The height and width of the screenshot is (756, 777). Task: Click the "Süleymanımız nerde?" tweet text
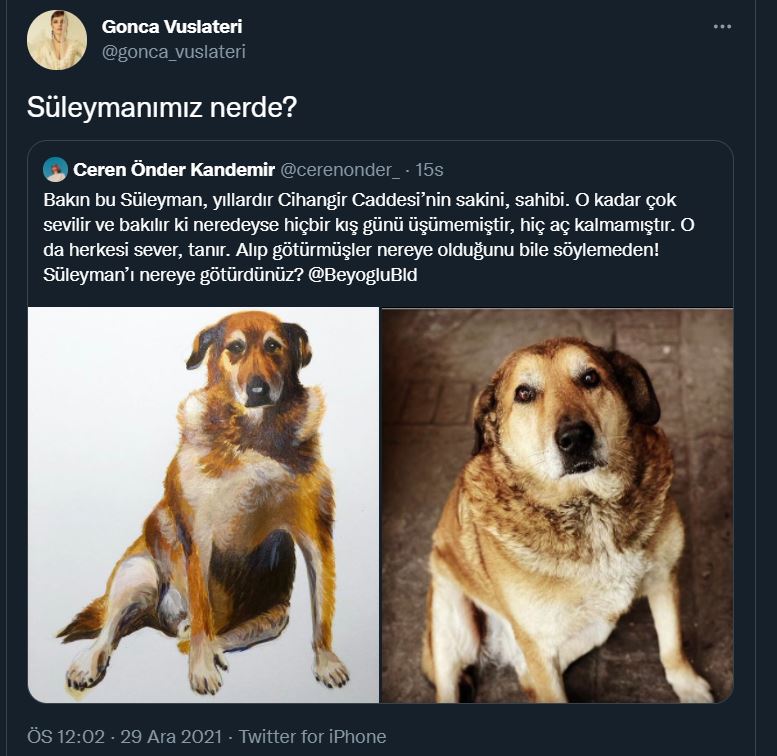click(x=162, y=107)
